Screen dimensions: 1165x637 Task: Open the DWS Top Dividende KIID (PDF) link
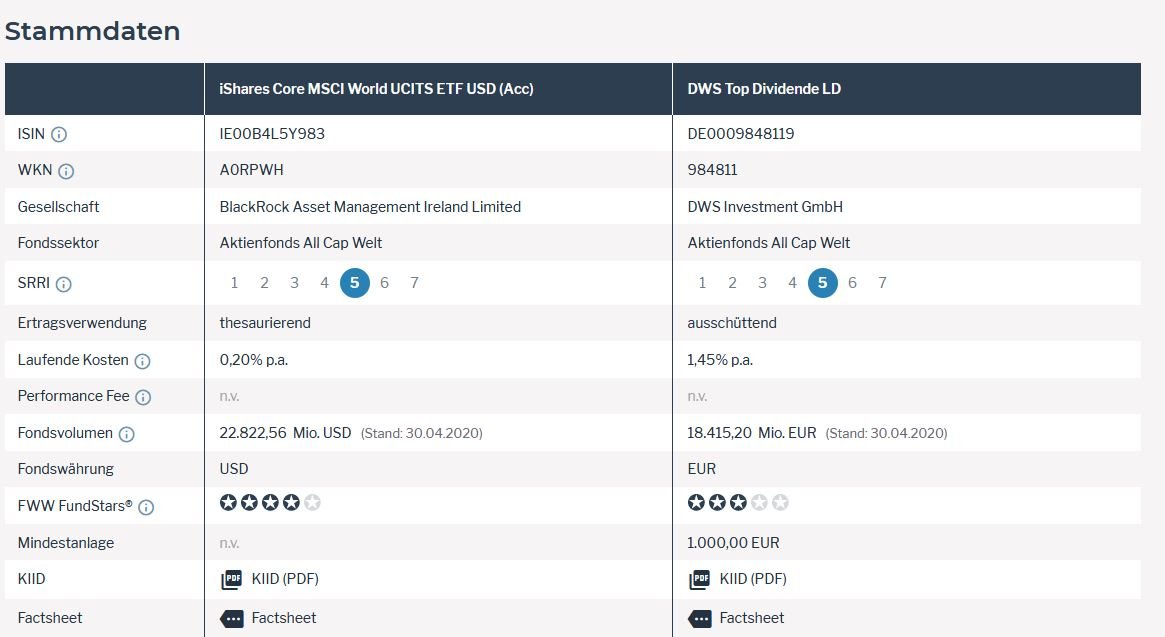click(753, 579)
